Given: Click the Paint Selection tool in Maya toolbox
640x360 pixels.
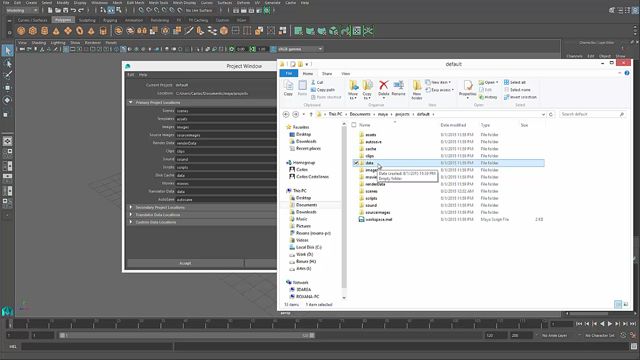Looking at the screenshot, I should [7, 75].
